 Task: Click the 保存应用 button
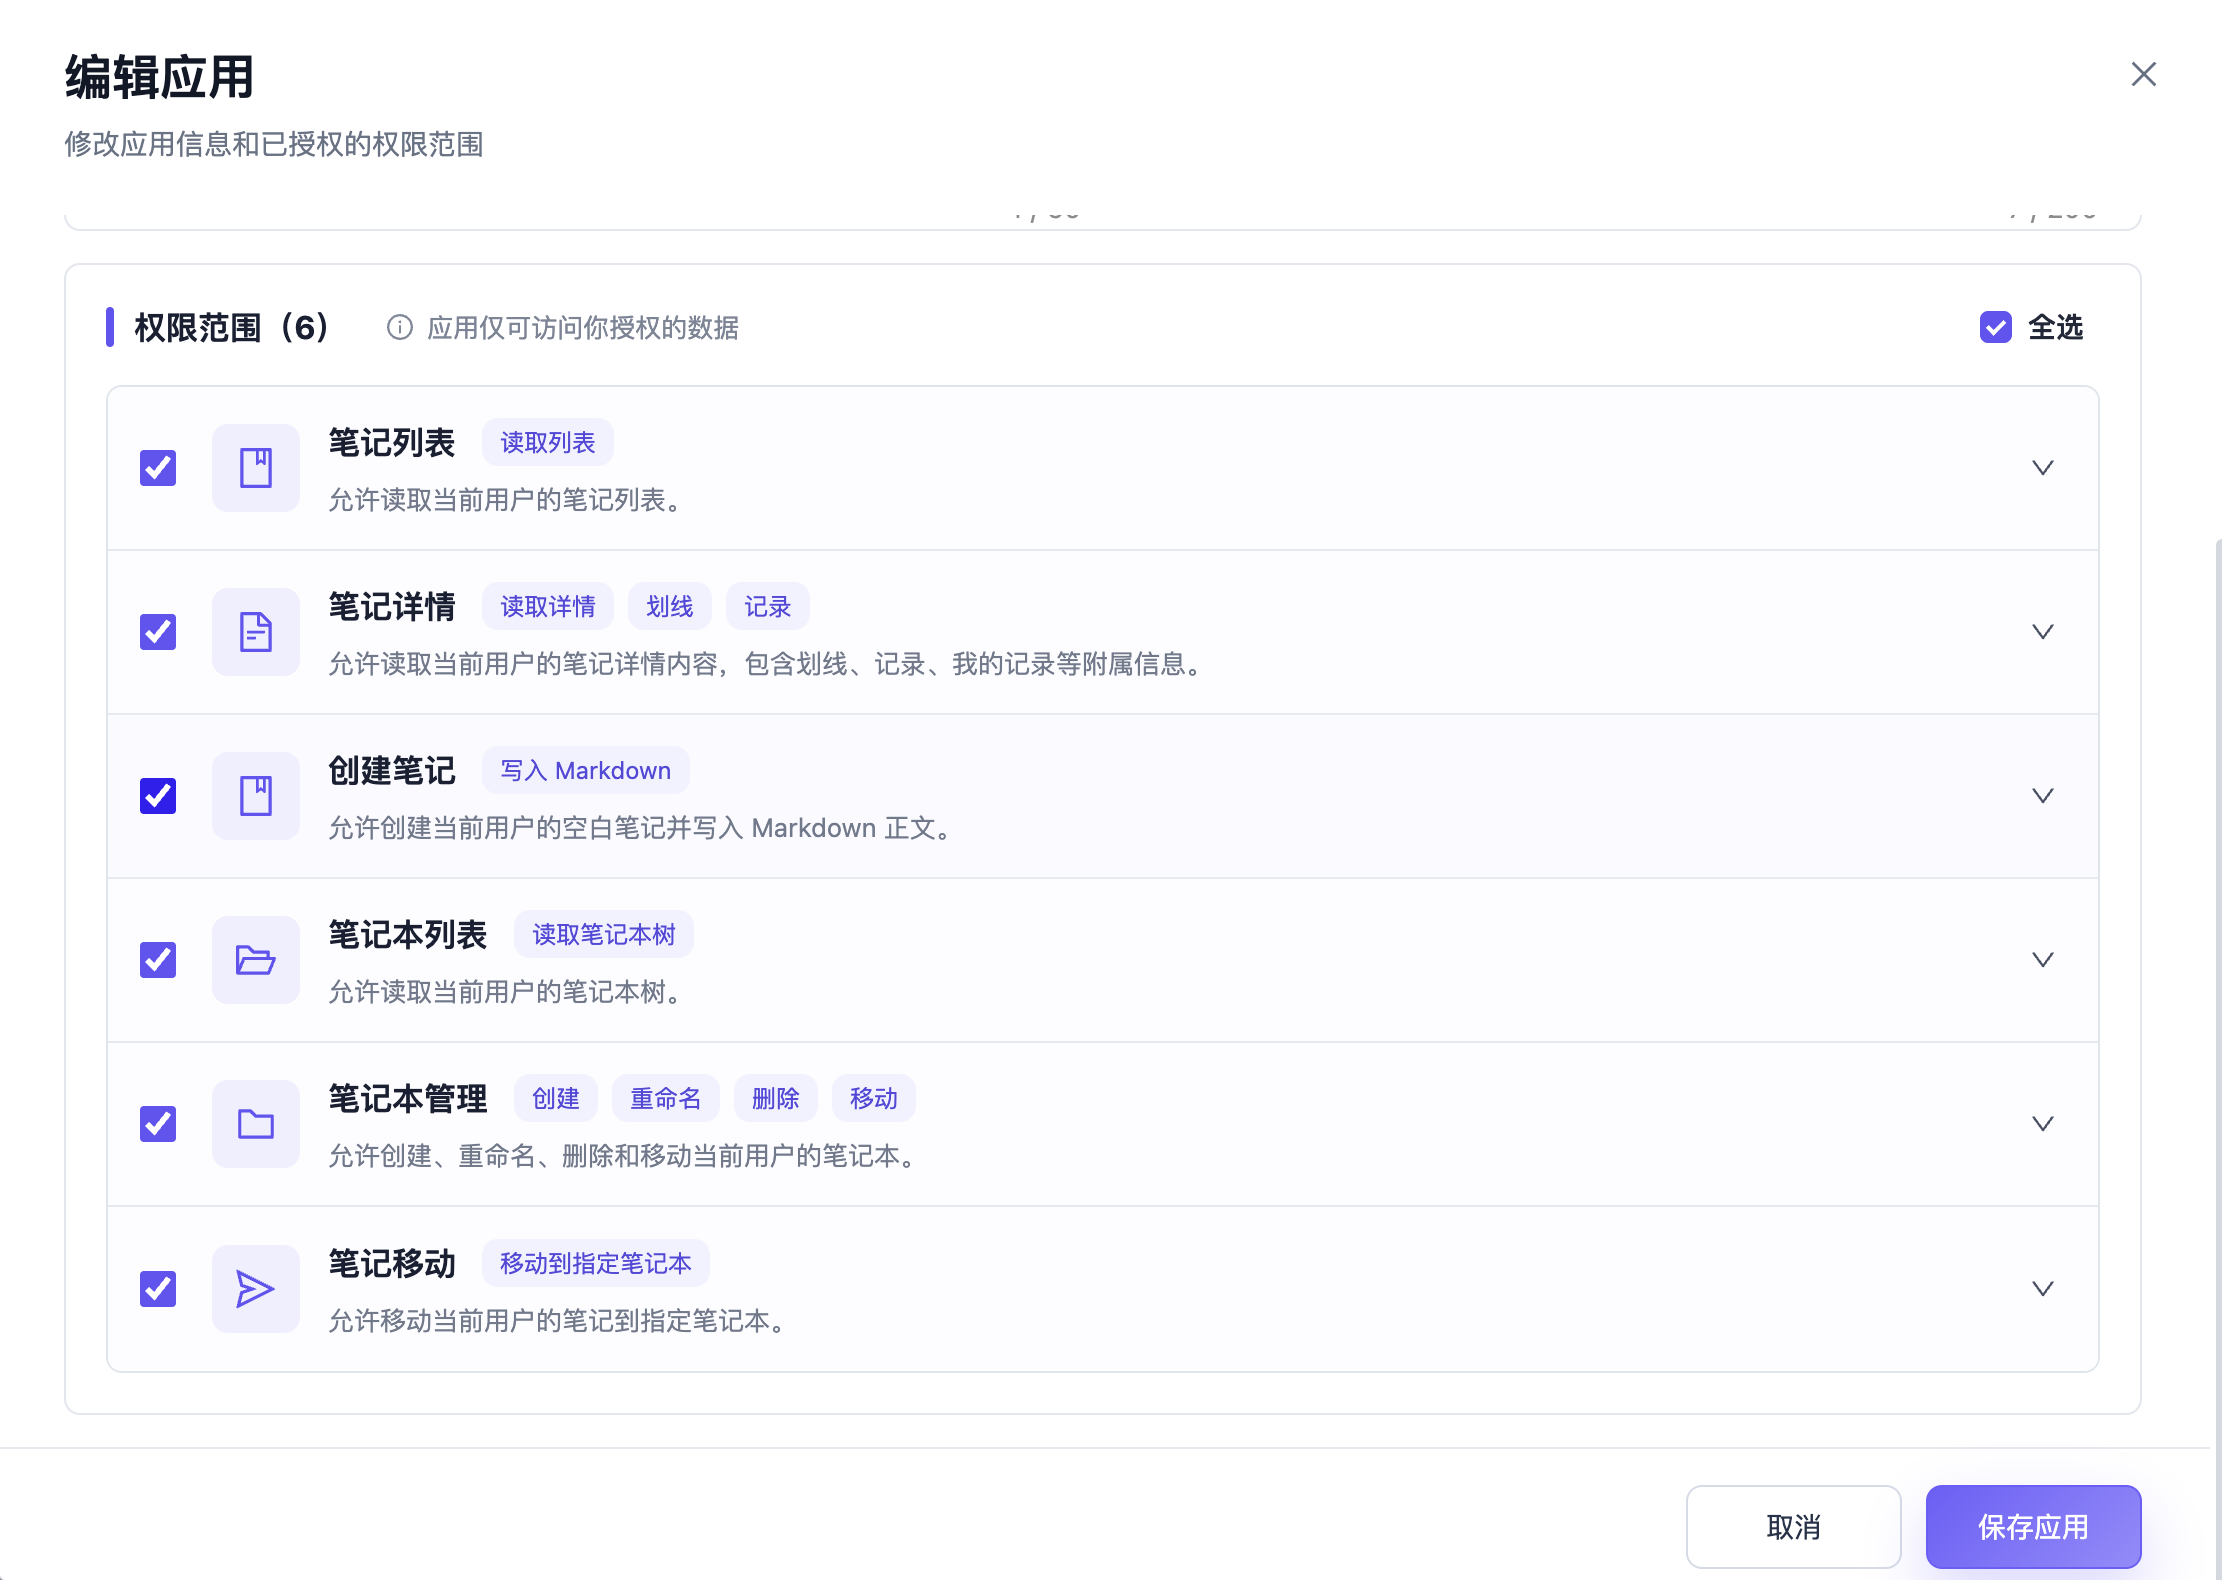tap(2034, 1527)
